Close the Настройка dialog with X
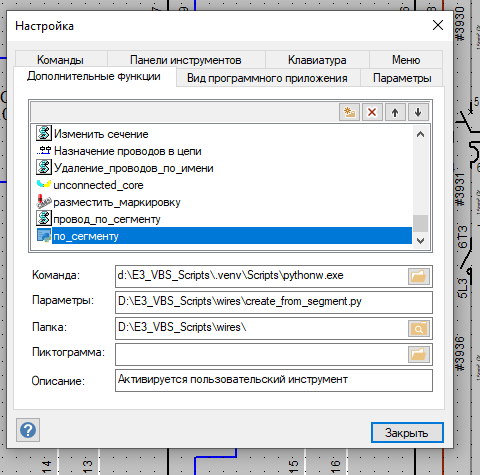The image size is (480, 475). click(x=438, y=25)
